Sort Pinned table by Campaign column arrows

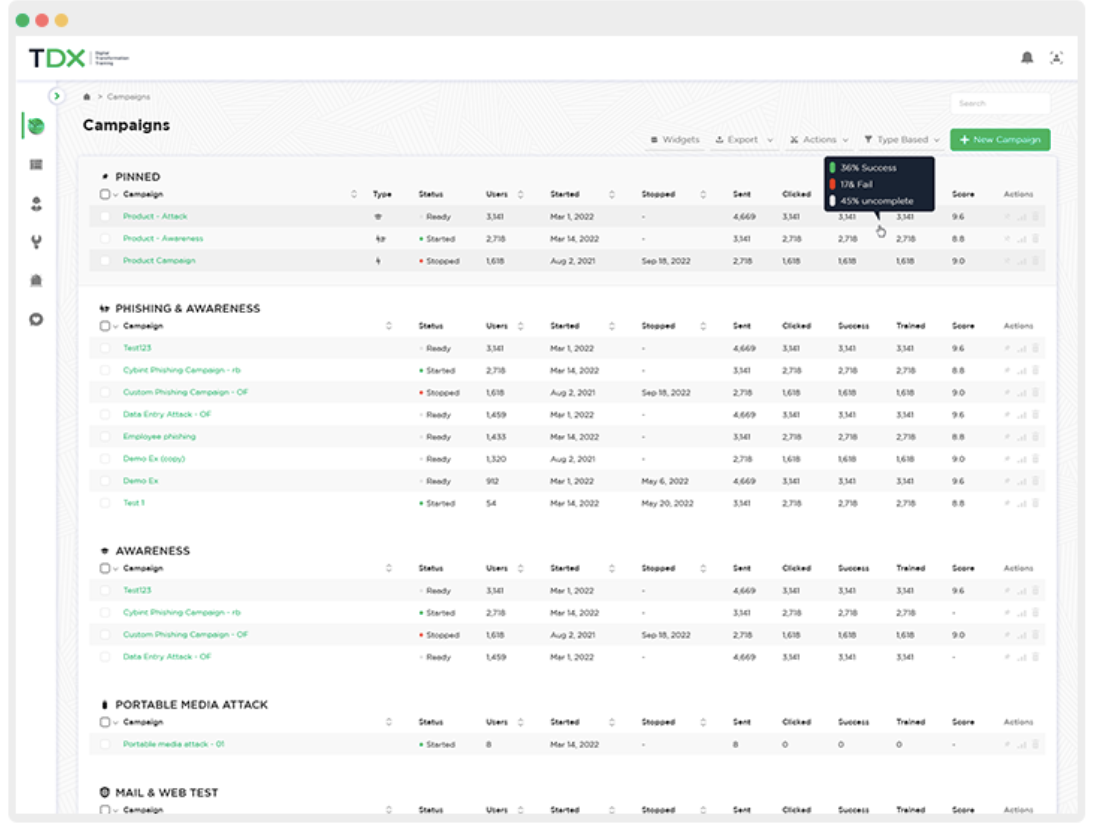[x=354, y=194]
